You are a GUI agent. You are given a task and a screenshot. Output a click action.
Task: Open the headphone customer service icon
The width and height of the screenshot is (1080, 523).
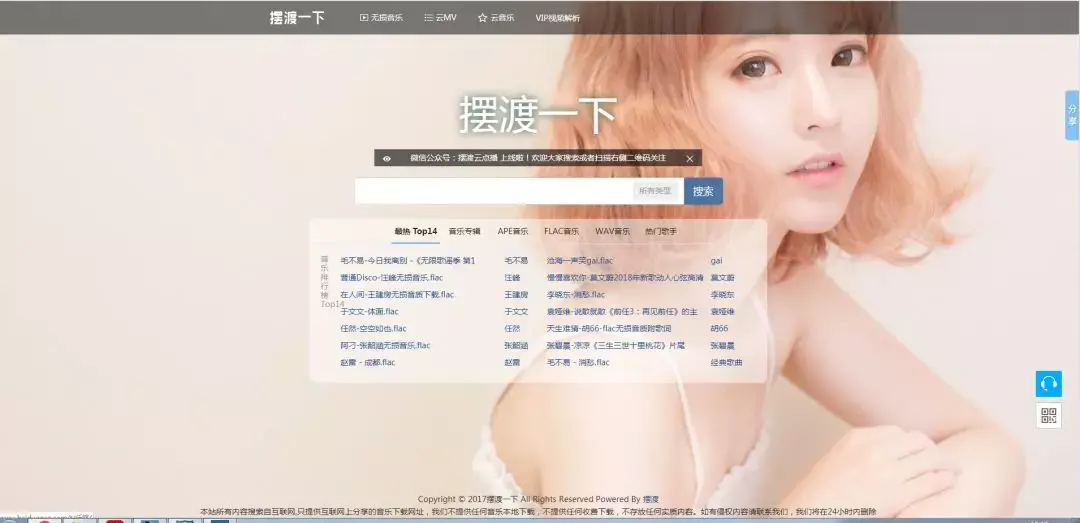pyautogui.click(x=1048, y=384)
